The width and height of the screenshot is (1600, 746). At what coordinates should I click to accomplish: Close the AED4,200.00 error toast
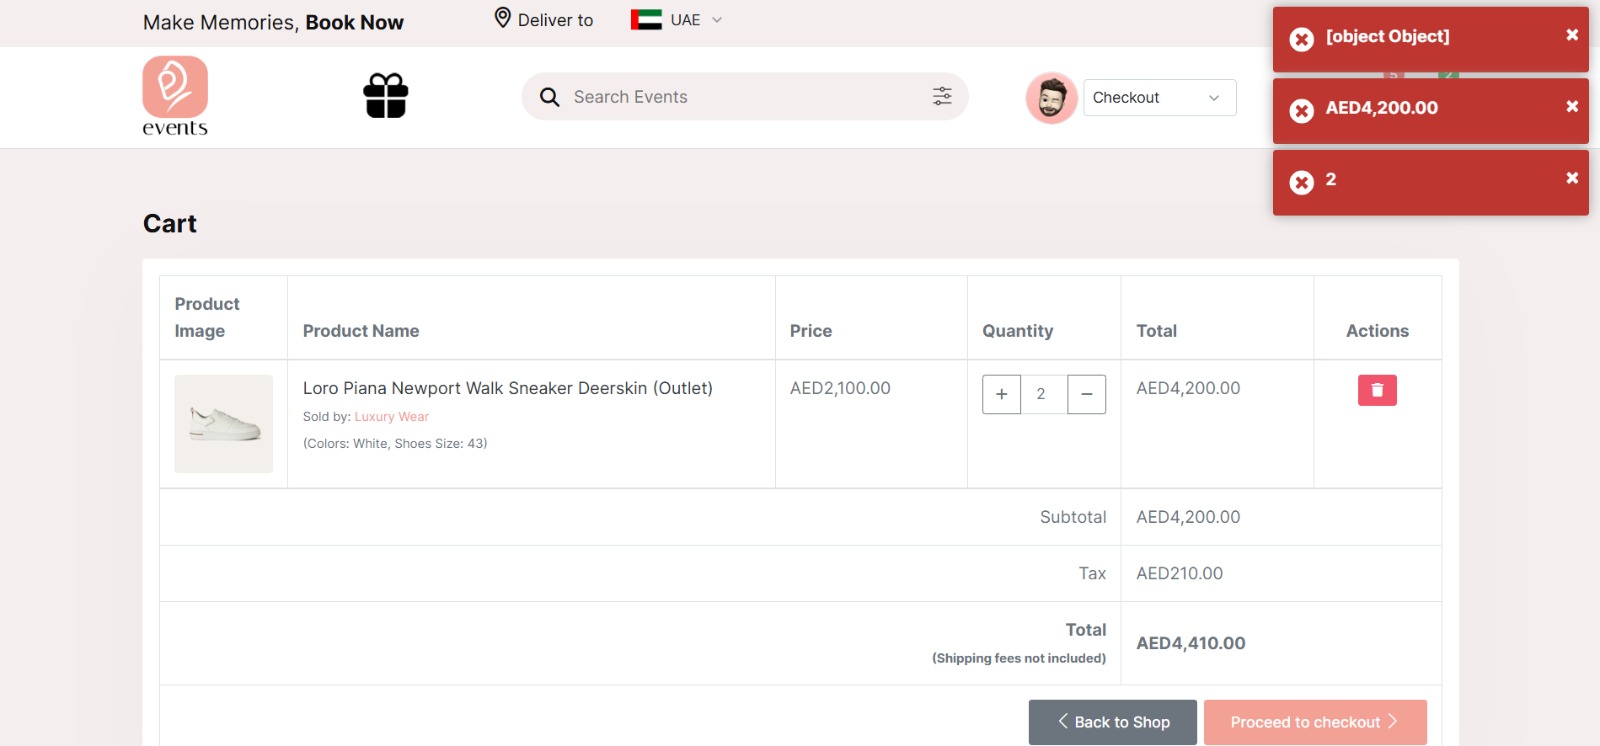pyautogui.click(x=1571, y=107)
